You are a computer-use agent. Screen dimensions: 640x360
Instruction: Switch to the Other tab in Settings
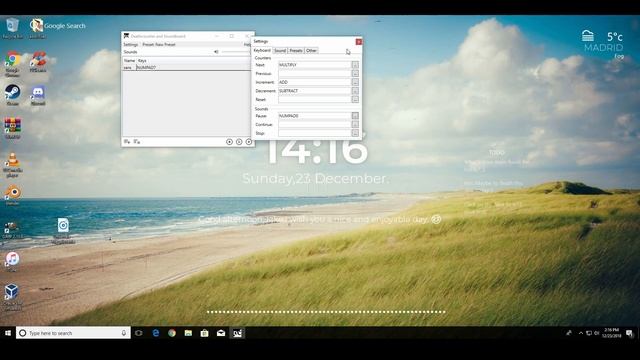tap(311, 51)
